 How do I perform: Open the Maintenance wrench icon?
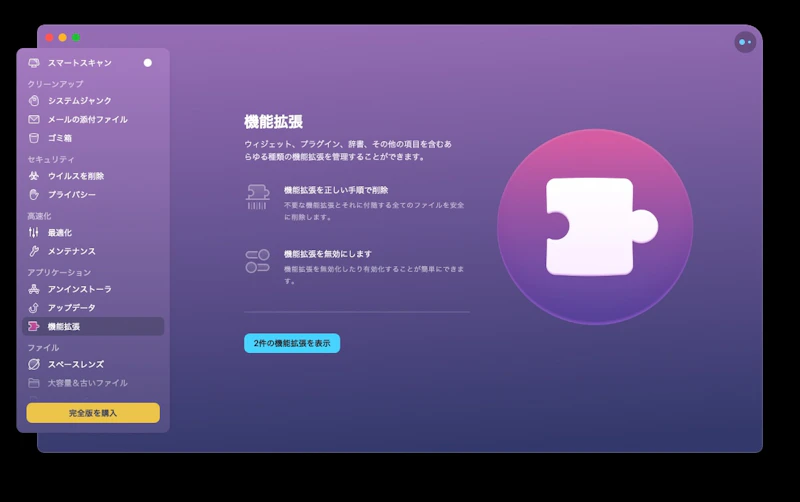34,251
